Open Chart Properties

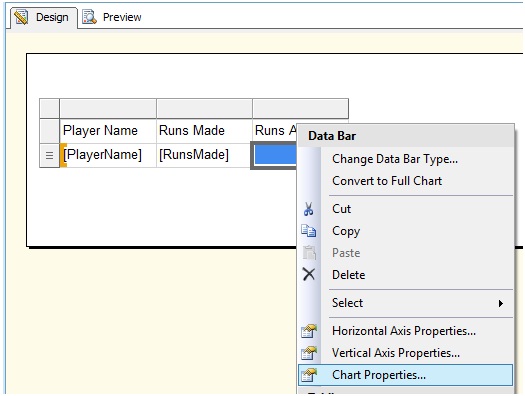405,375
